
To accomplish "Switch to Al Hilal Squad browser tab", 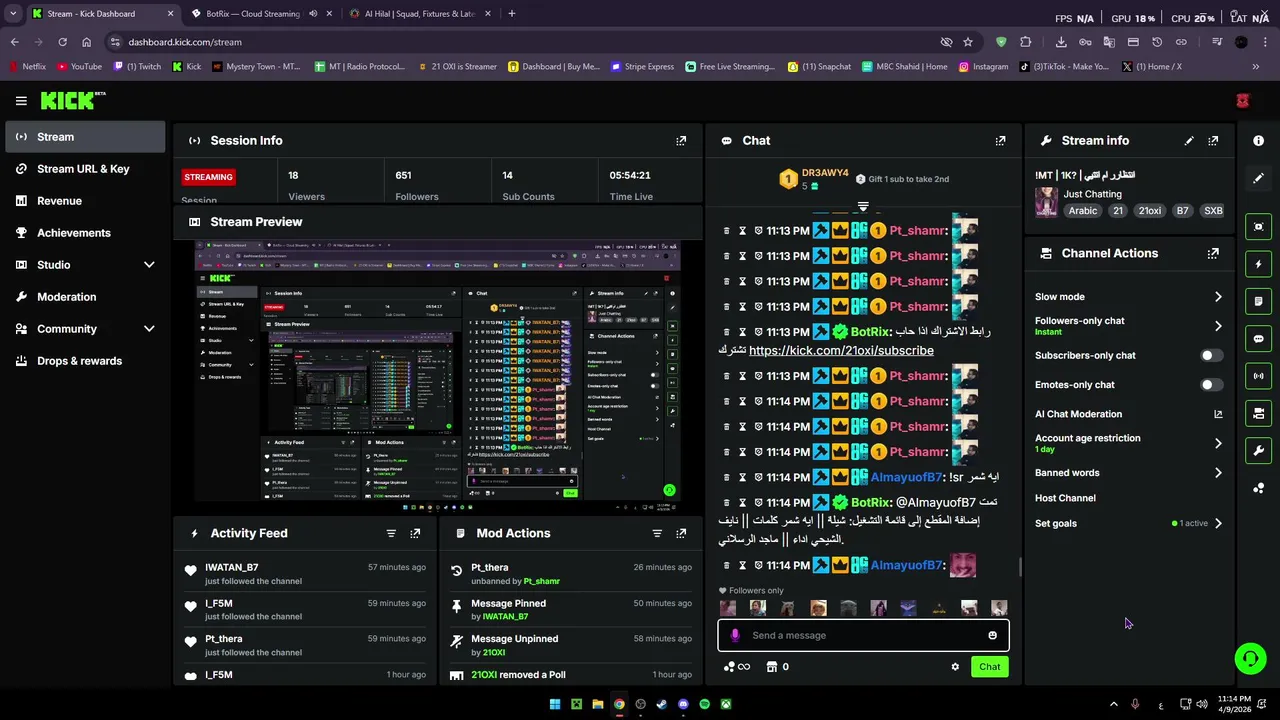I will (420, 14).
